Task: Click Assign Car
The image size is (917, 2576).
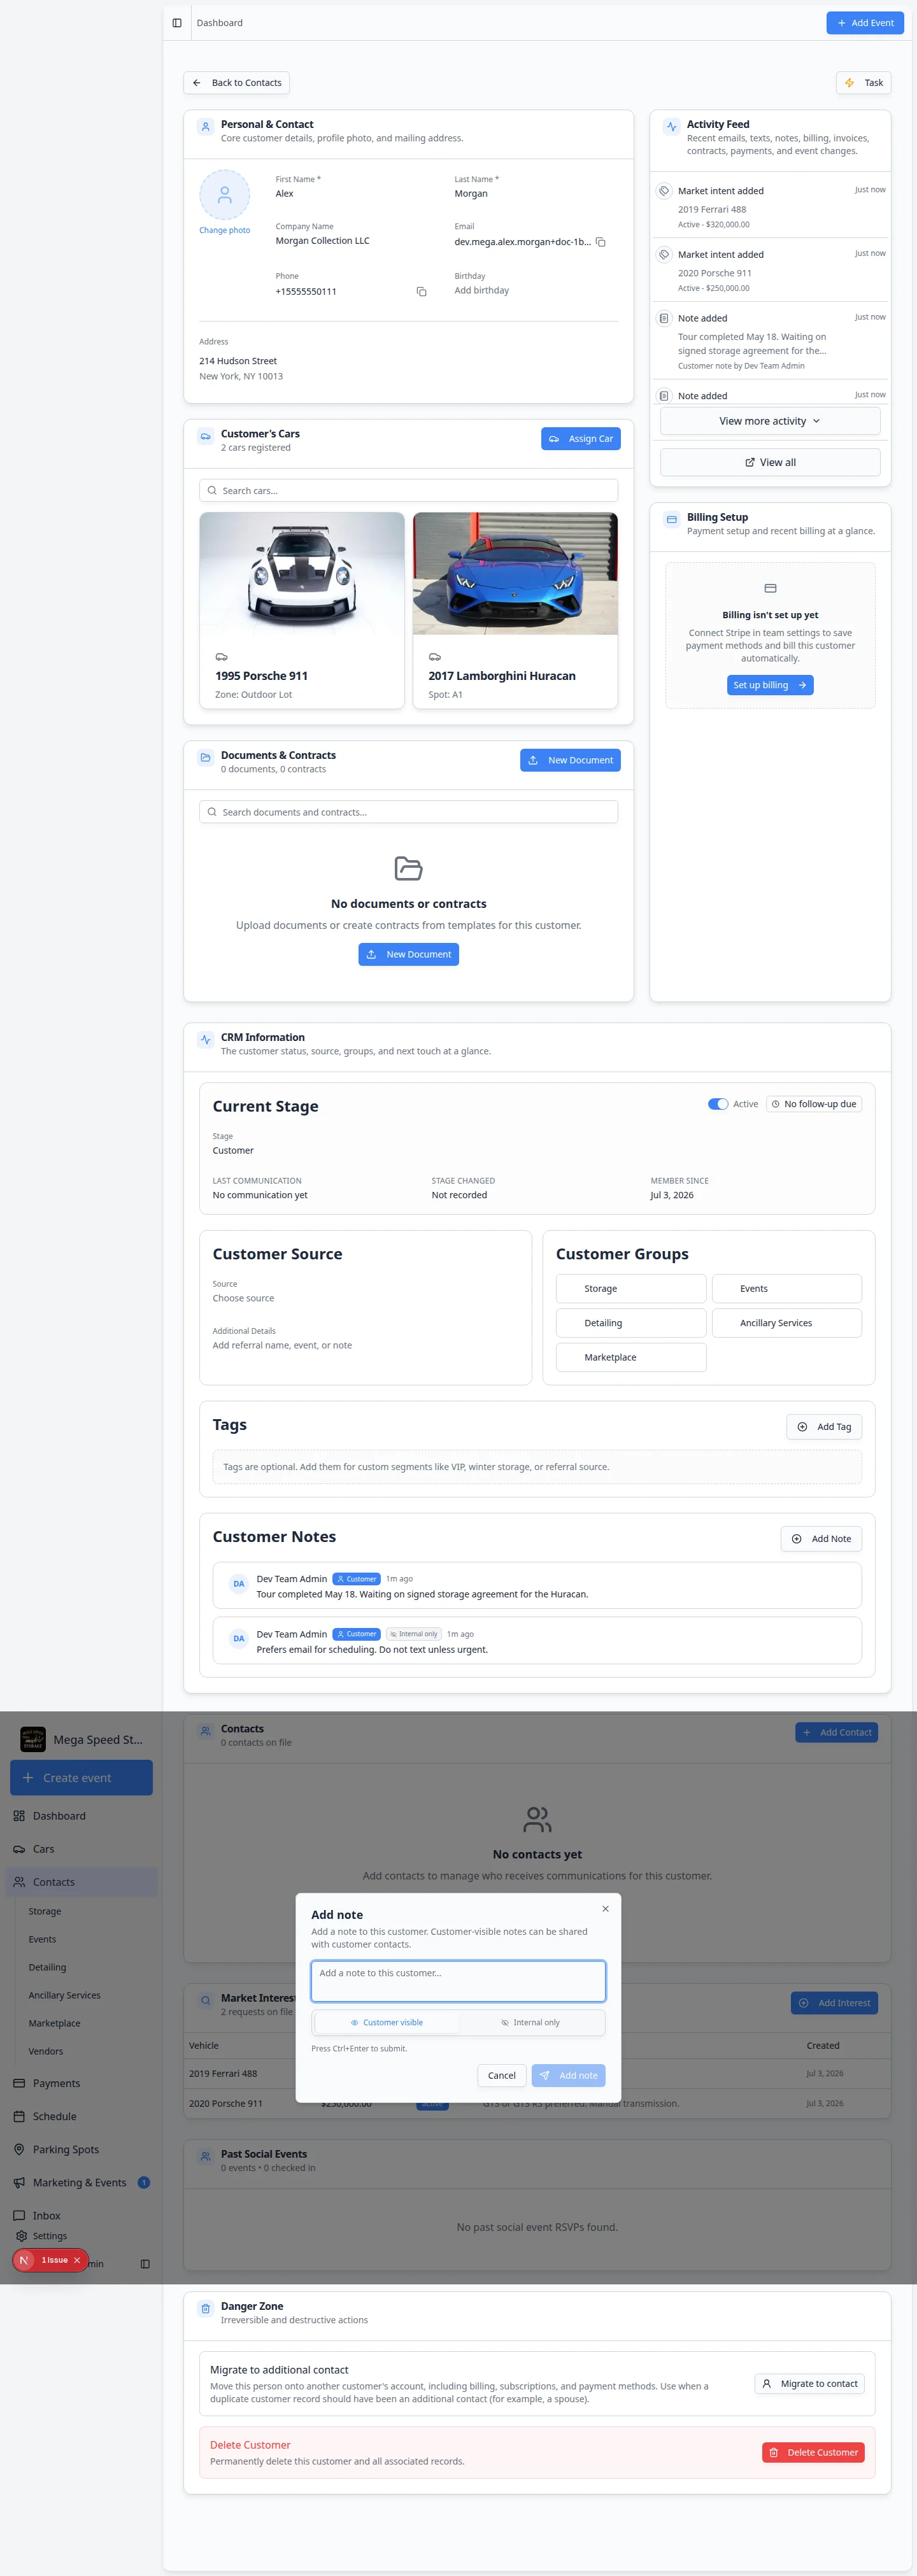Action: (581, 439)
